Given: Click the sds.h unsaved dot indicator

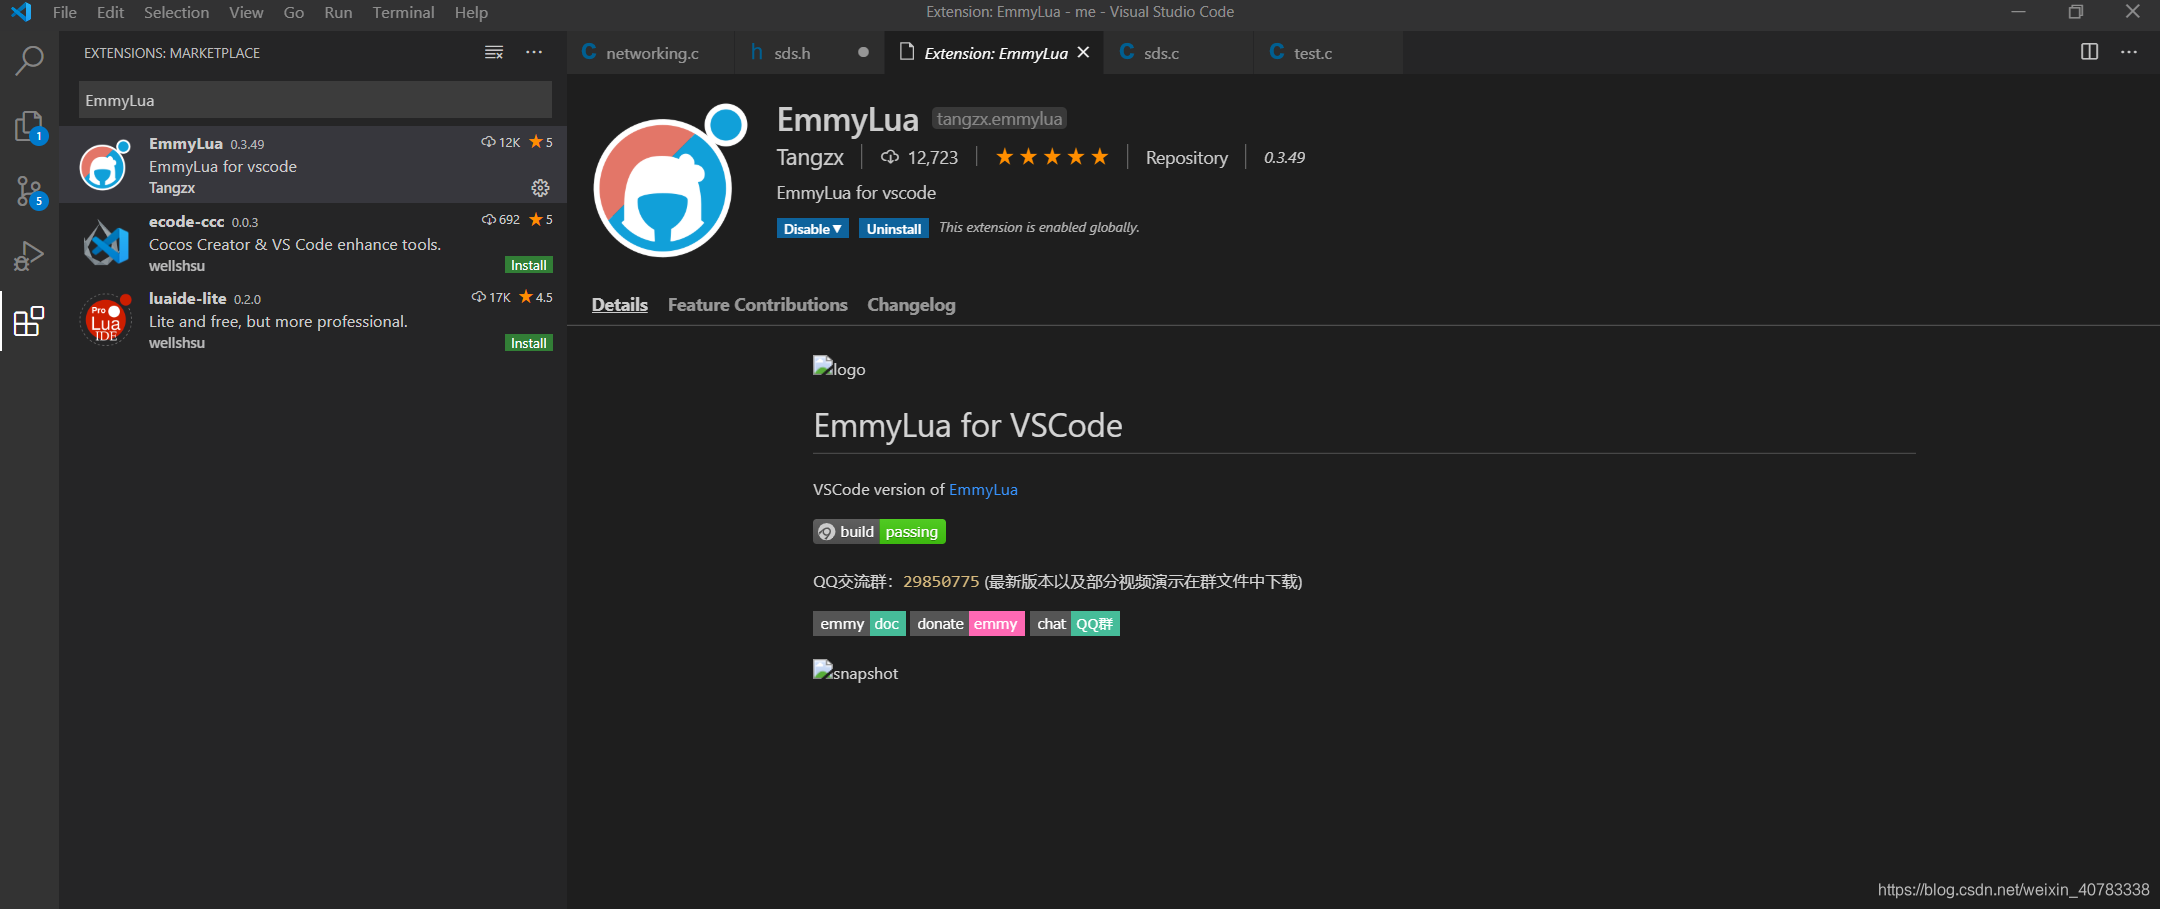Looking at the screenshot, I should 863,52.
